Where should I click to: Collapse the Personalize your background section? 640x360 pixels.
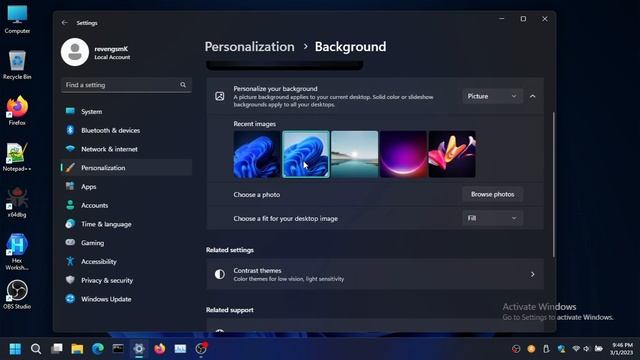[533, 96]
